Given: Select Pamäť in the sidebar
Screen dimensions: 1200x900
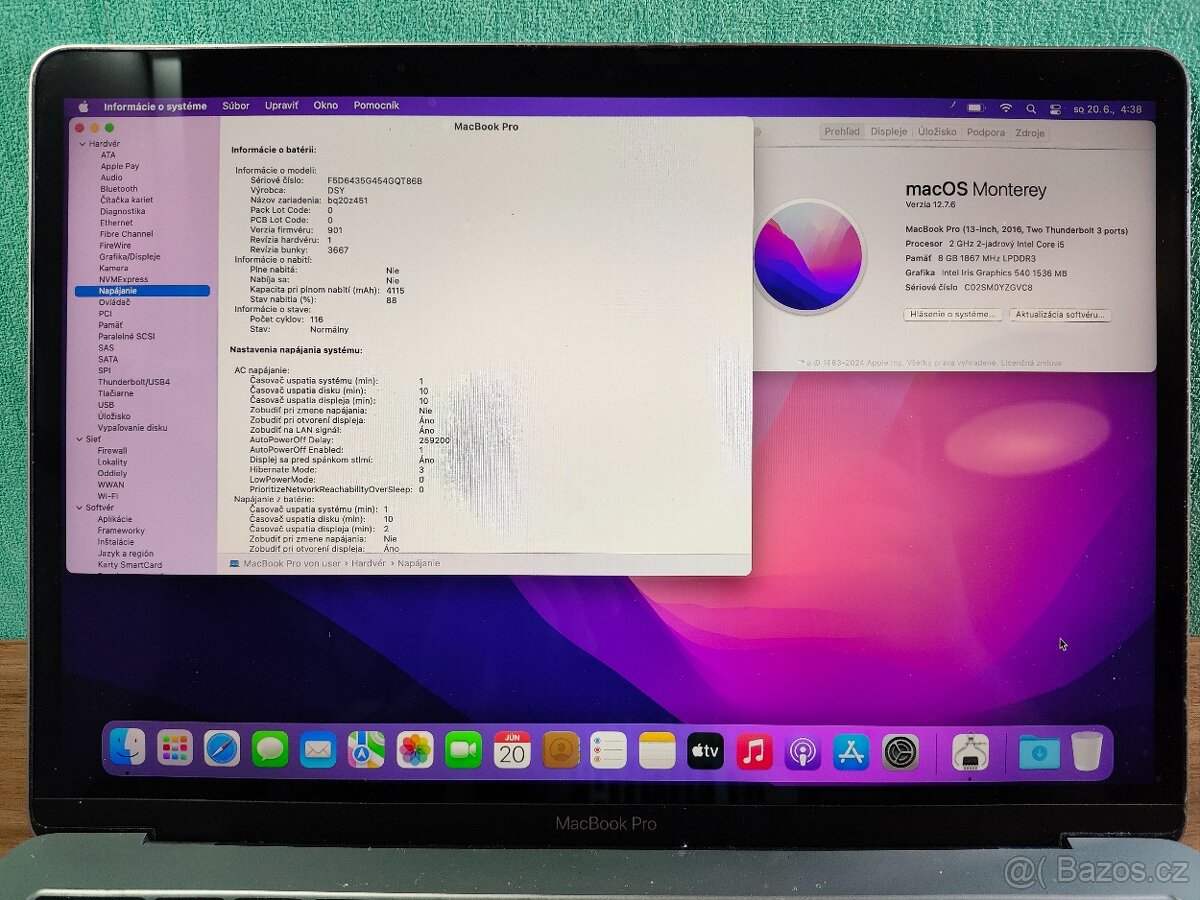Looking at the screenshot, I should pos(110,325).
